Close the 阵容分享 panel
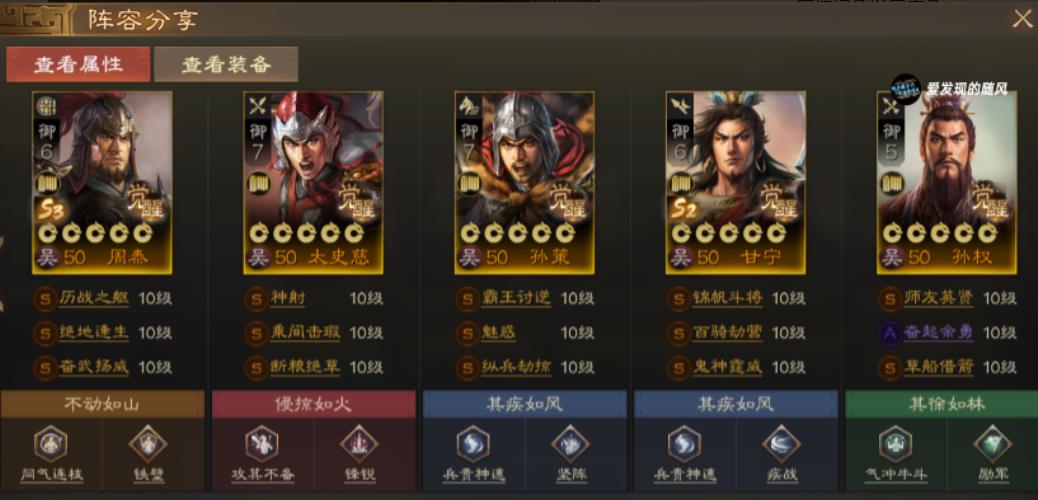The height and width of the screenshot is (500, 1038). tap(1022, 19)
